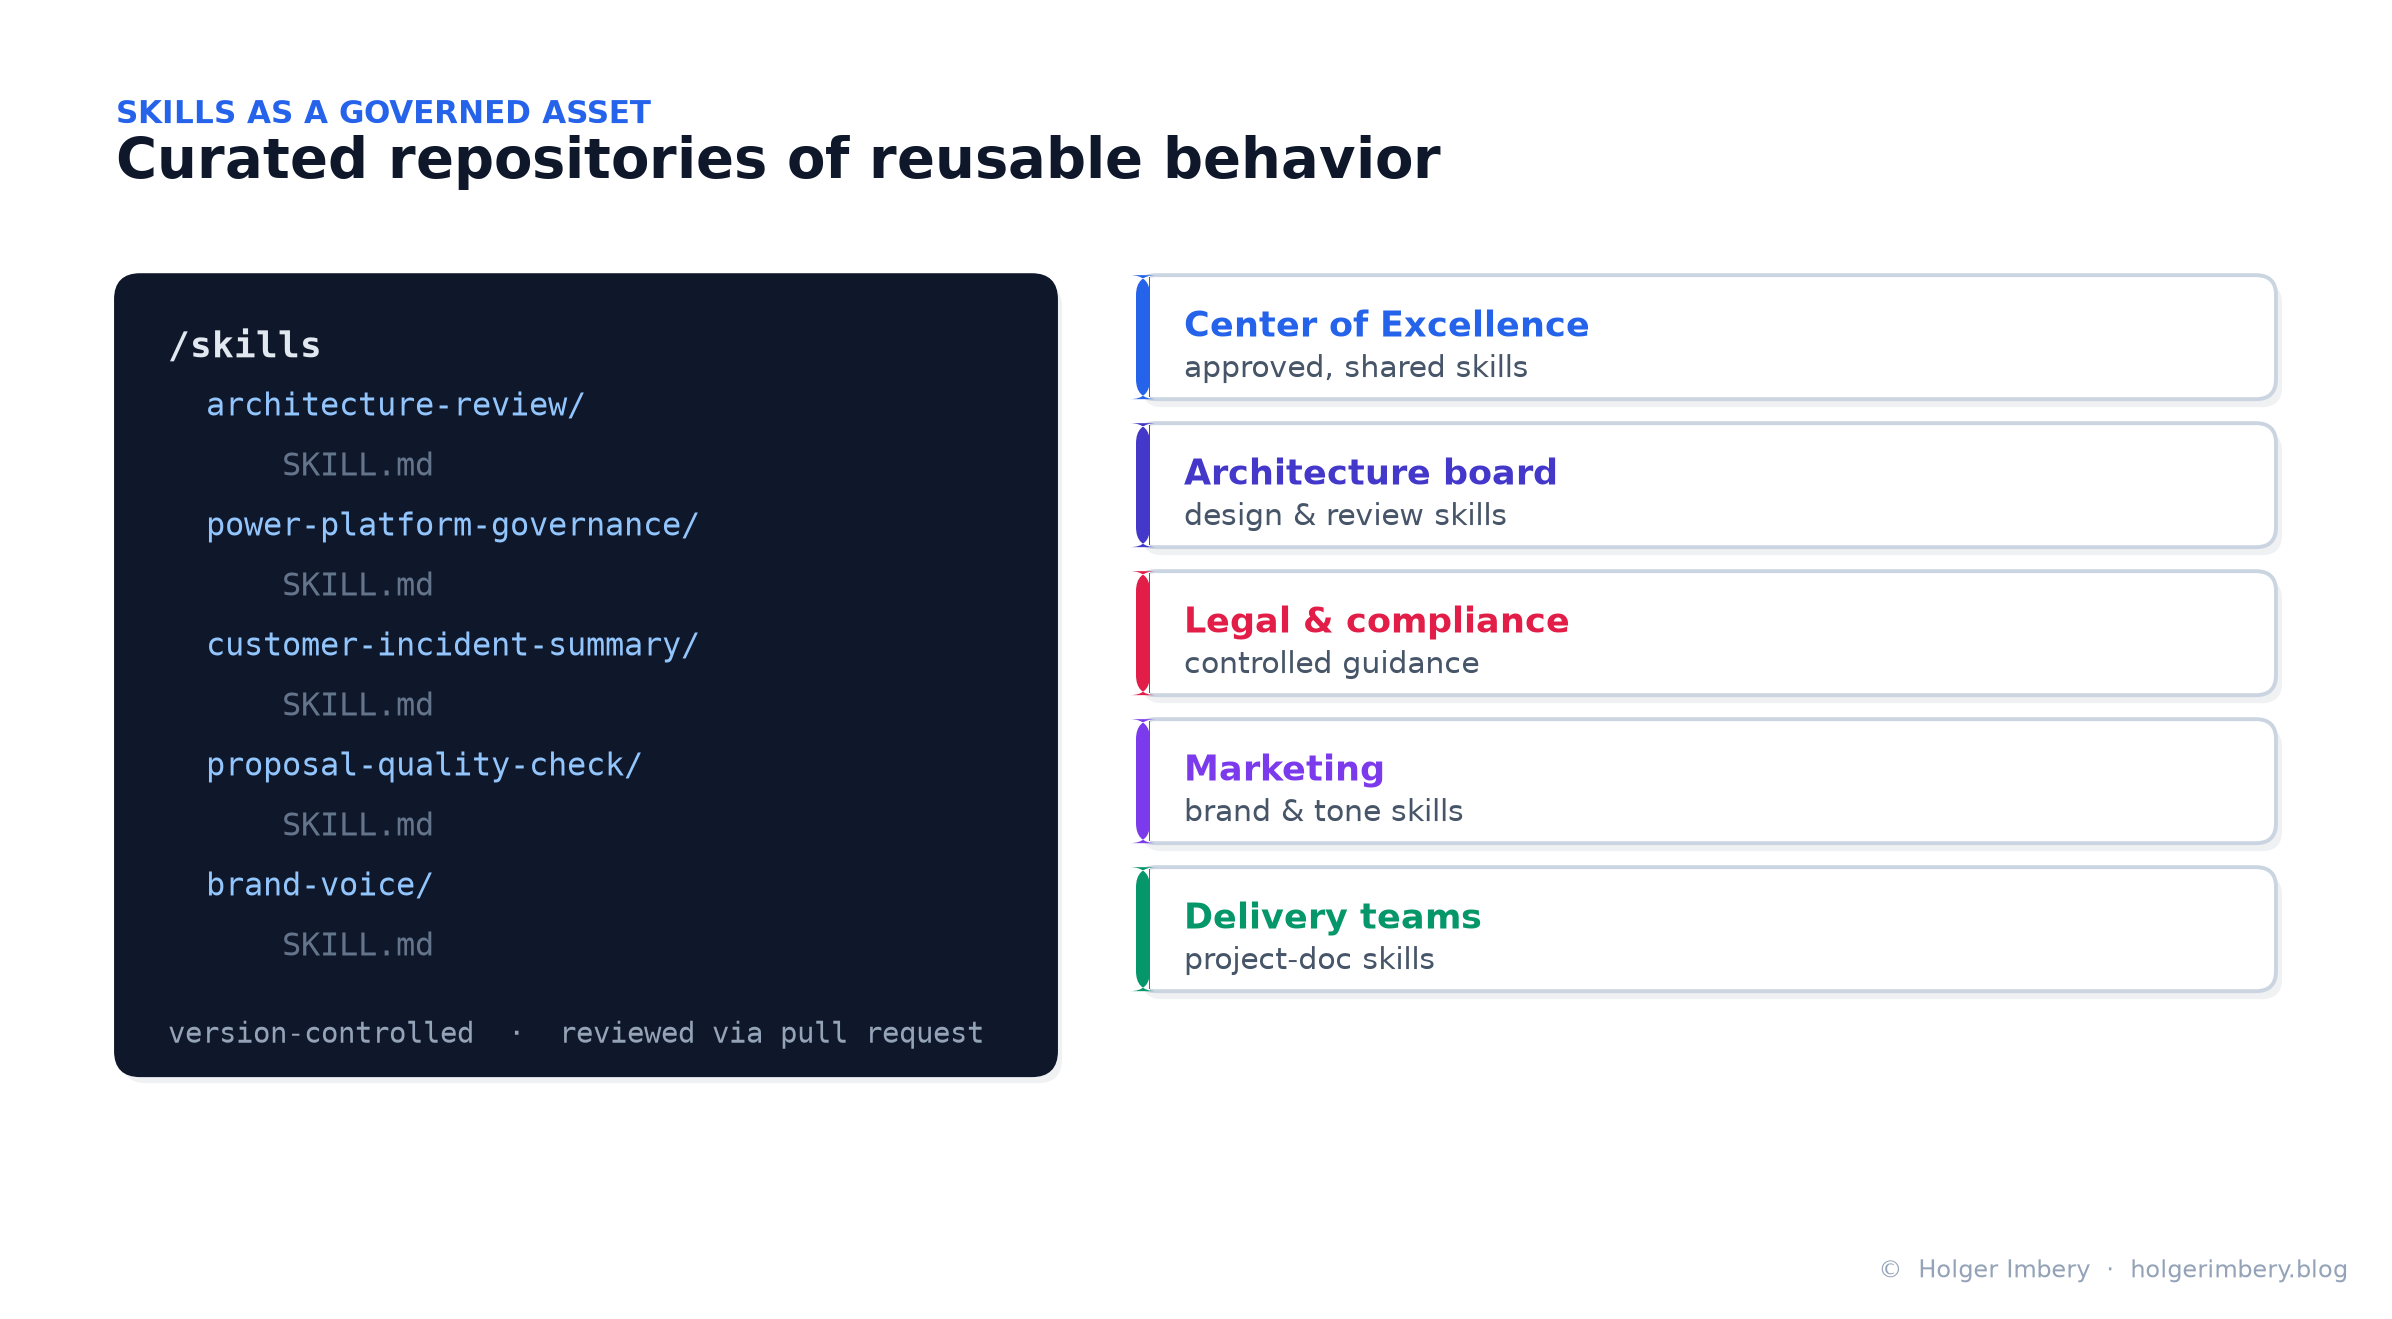
Task: Click the "reviewed via pull request" caption
Action: click(771, 1033)
